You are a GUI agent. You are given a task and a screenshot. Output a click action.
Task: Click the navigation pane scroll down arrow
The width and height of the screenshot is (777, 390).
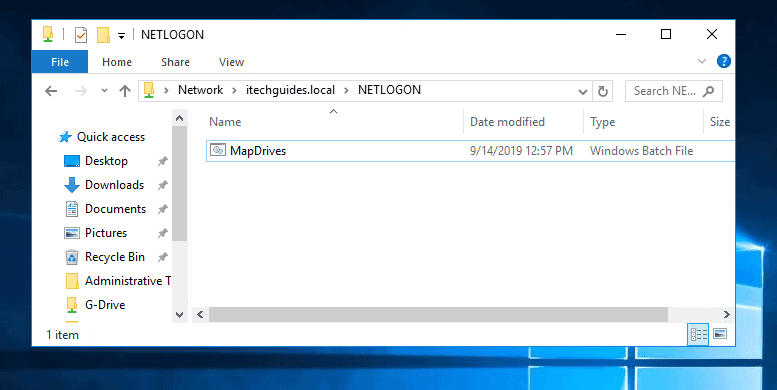(x=180, y=314)
